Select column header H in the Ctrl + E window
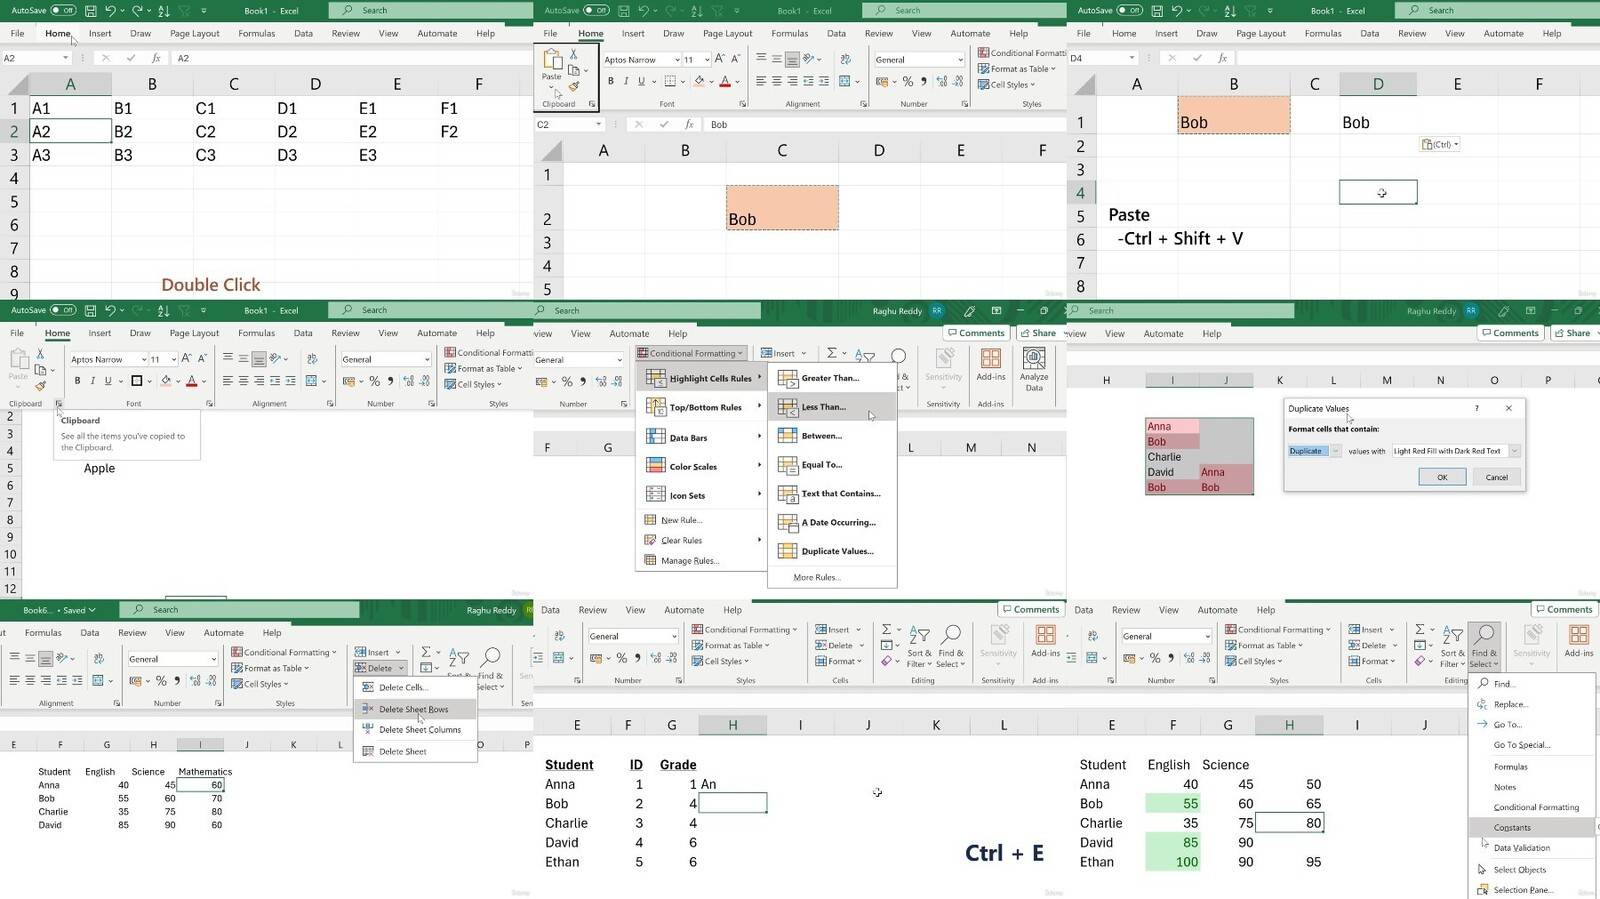 click(x=733, y=725)
